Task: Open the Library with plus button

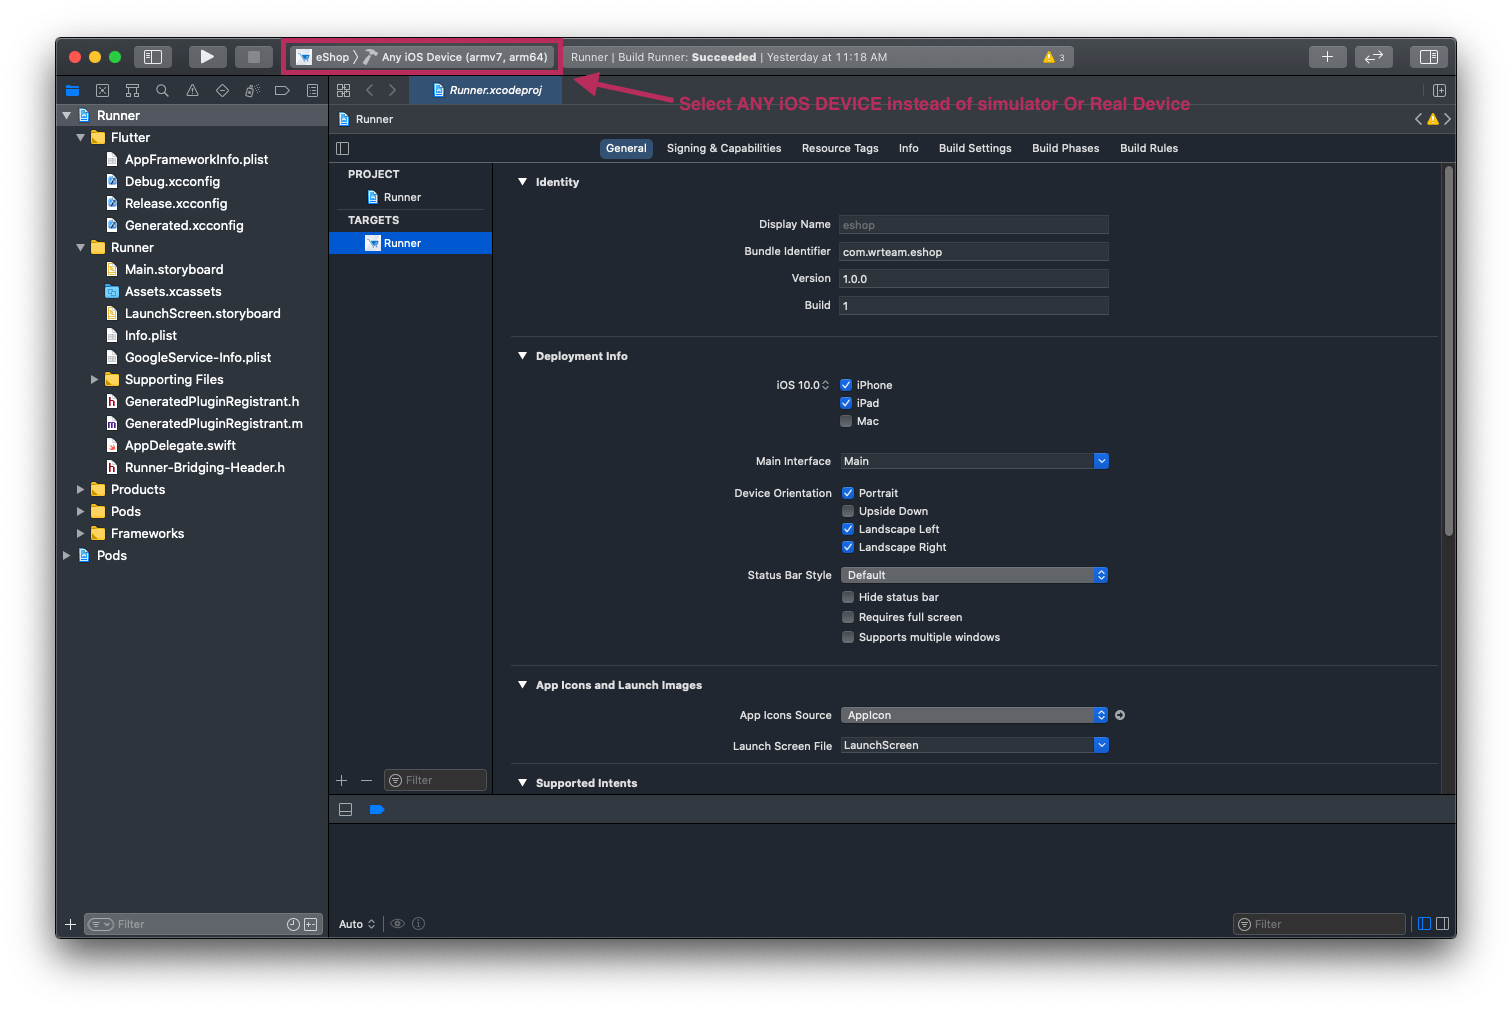Action: click(1327, 57)
